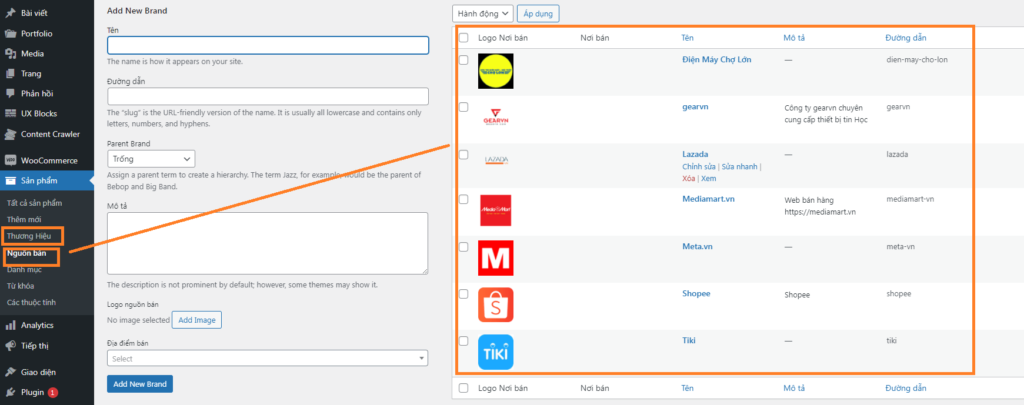Click the Plugin plug icon
The width and height of the screenshot is (1024, 405).
pyautogui.click(x=10, y=393)
